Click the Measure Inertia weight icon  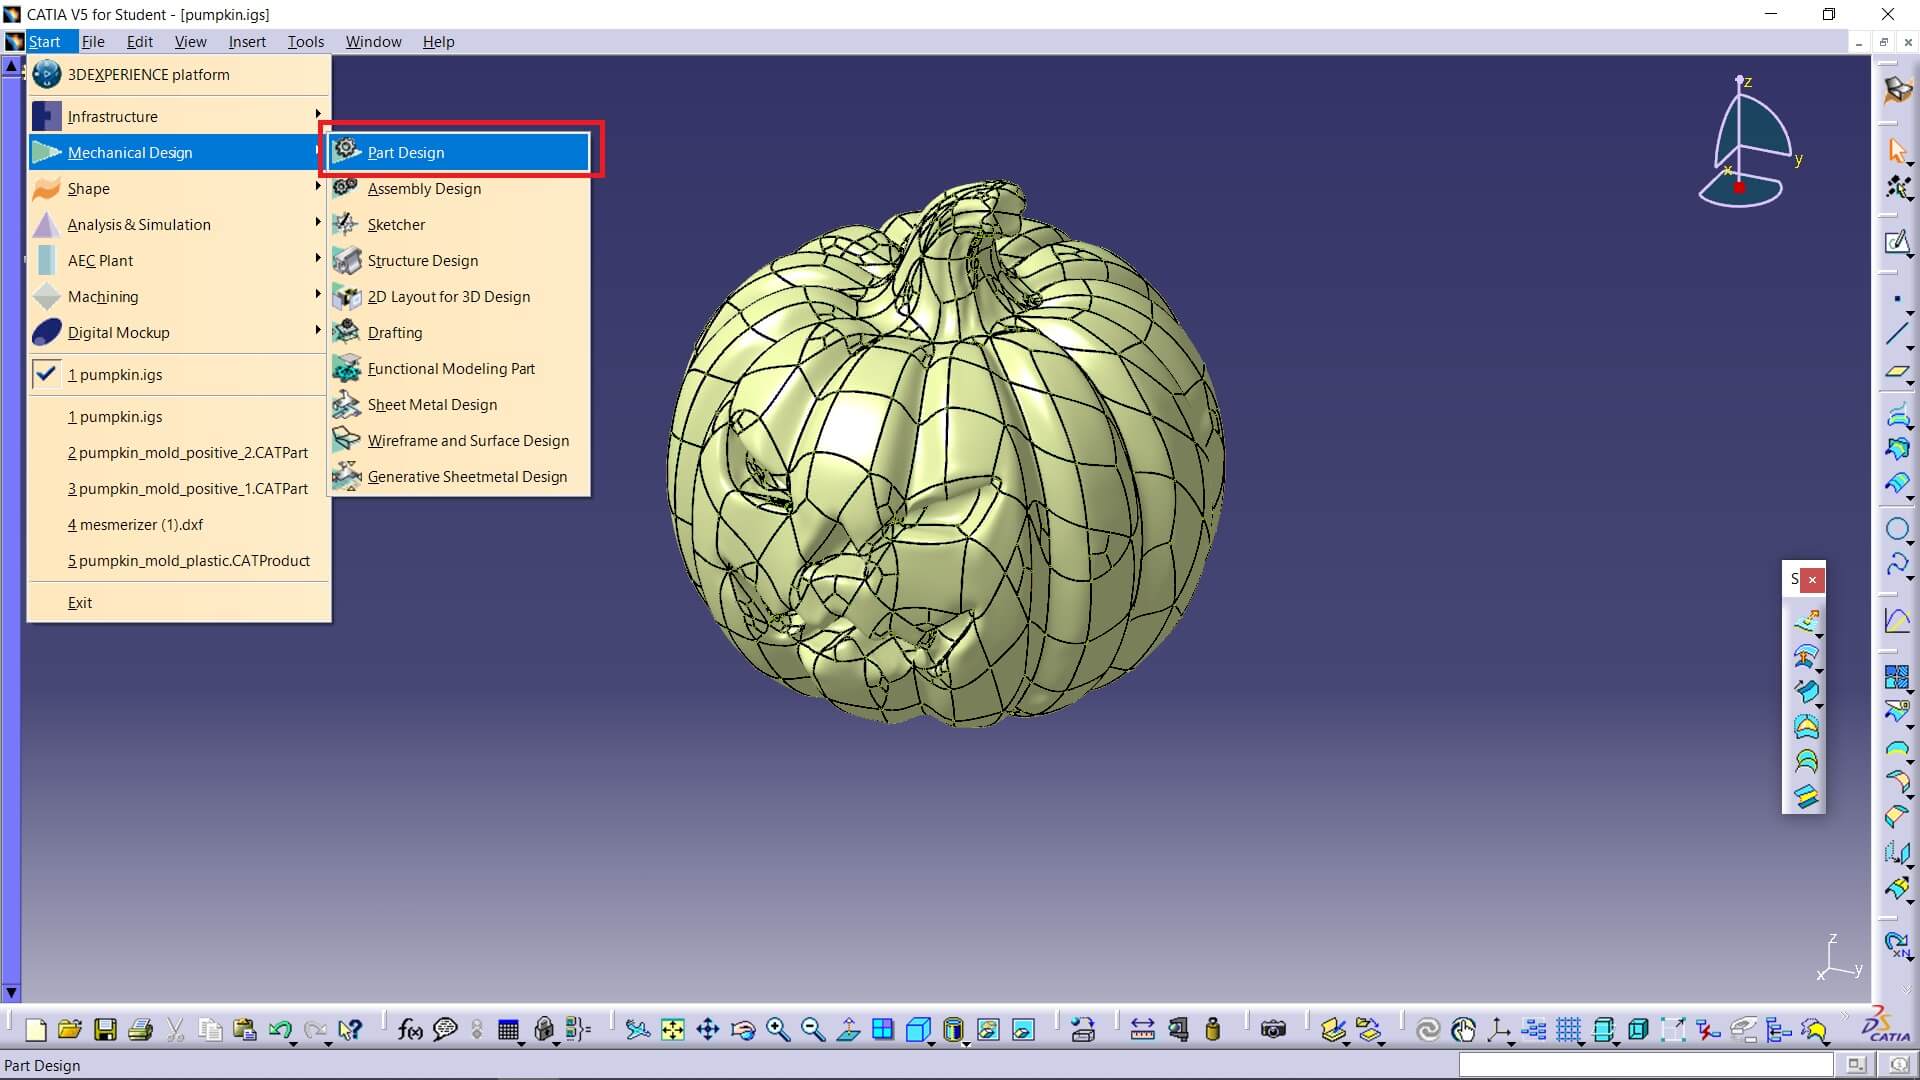tap(1212, 1029)
